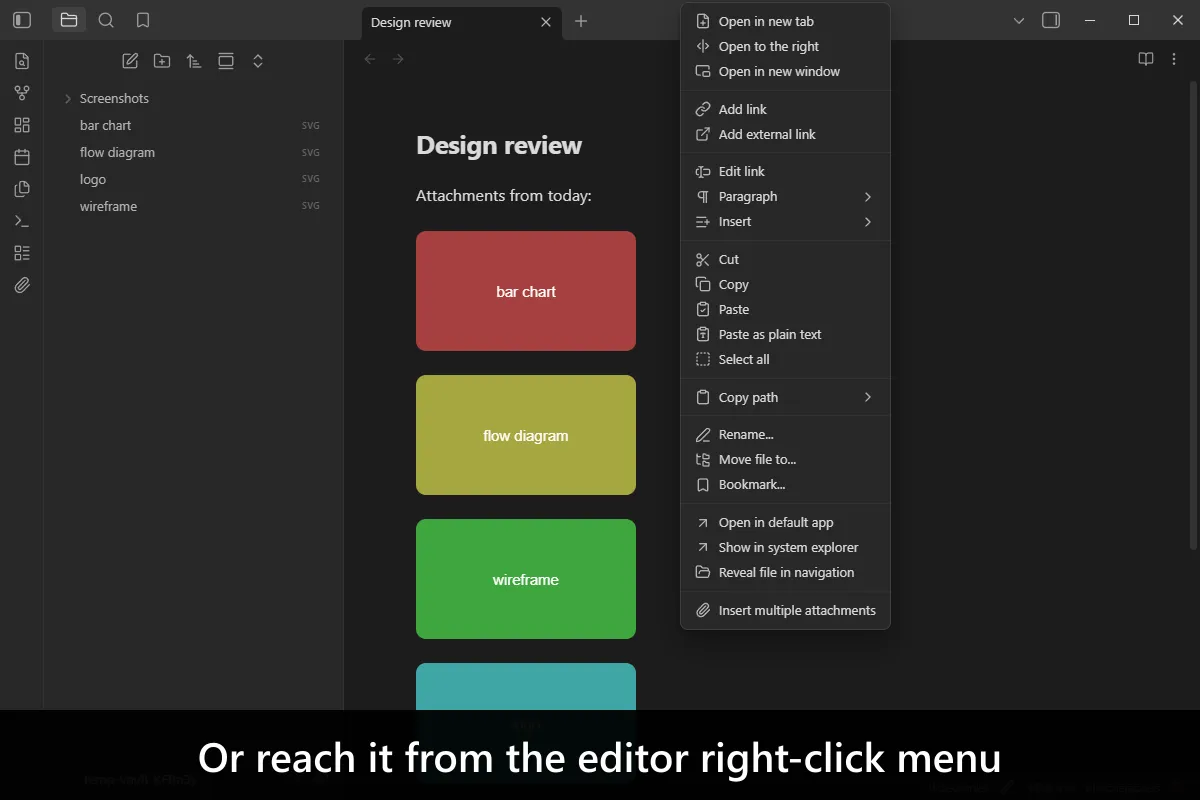Choose Show in system explorer
The height and width of the screenshot is (800, 1200).
tap(785, 547)
